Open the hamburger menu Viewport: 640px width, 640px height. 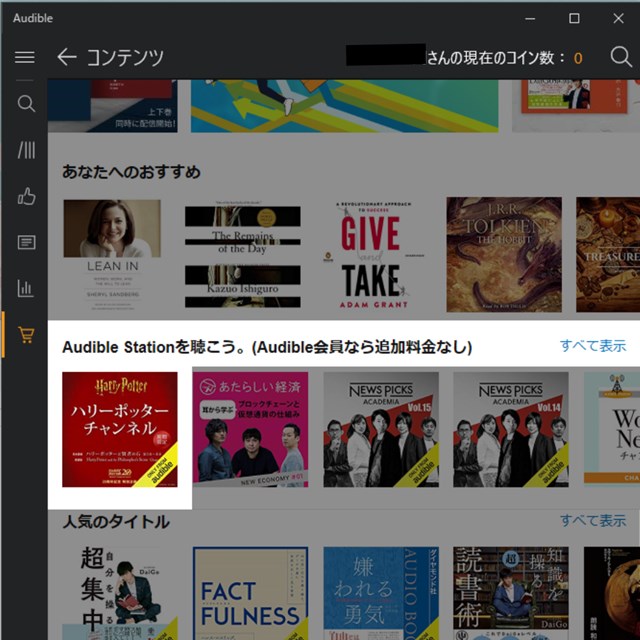(x=24, y=57)
